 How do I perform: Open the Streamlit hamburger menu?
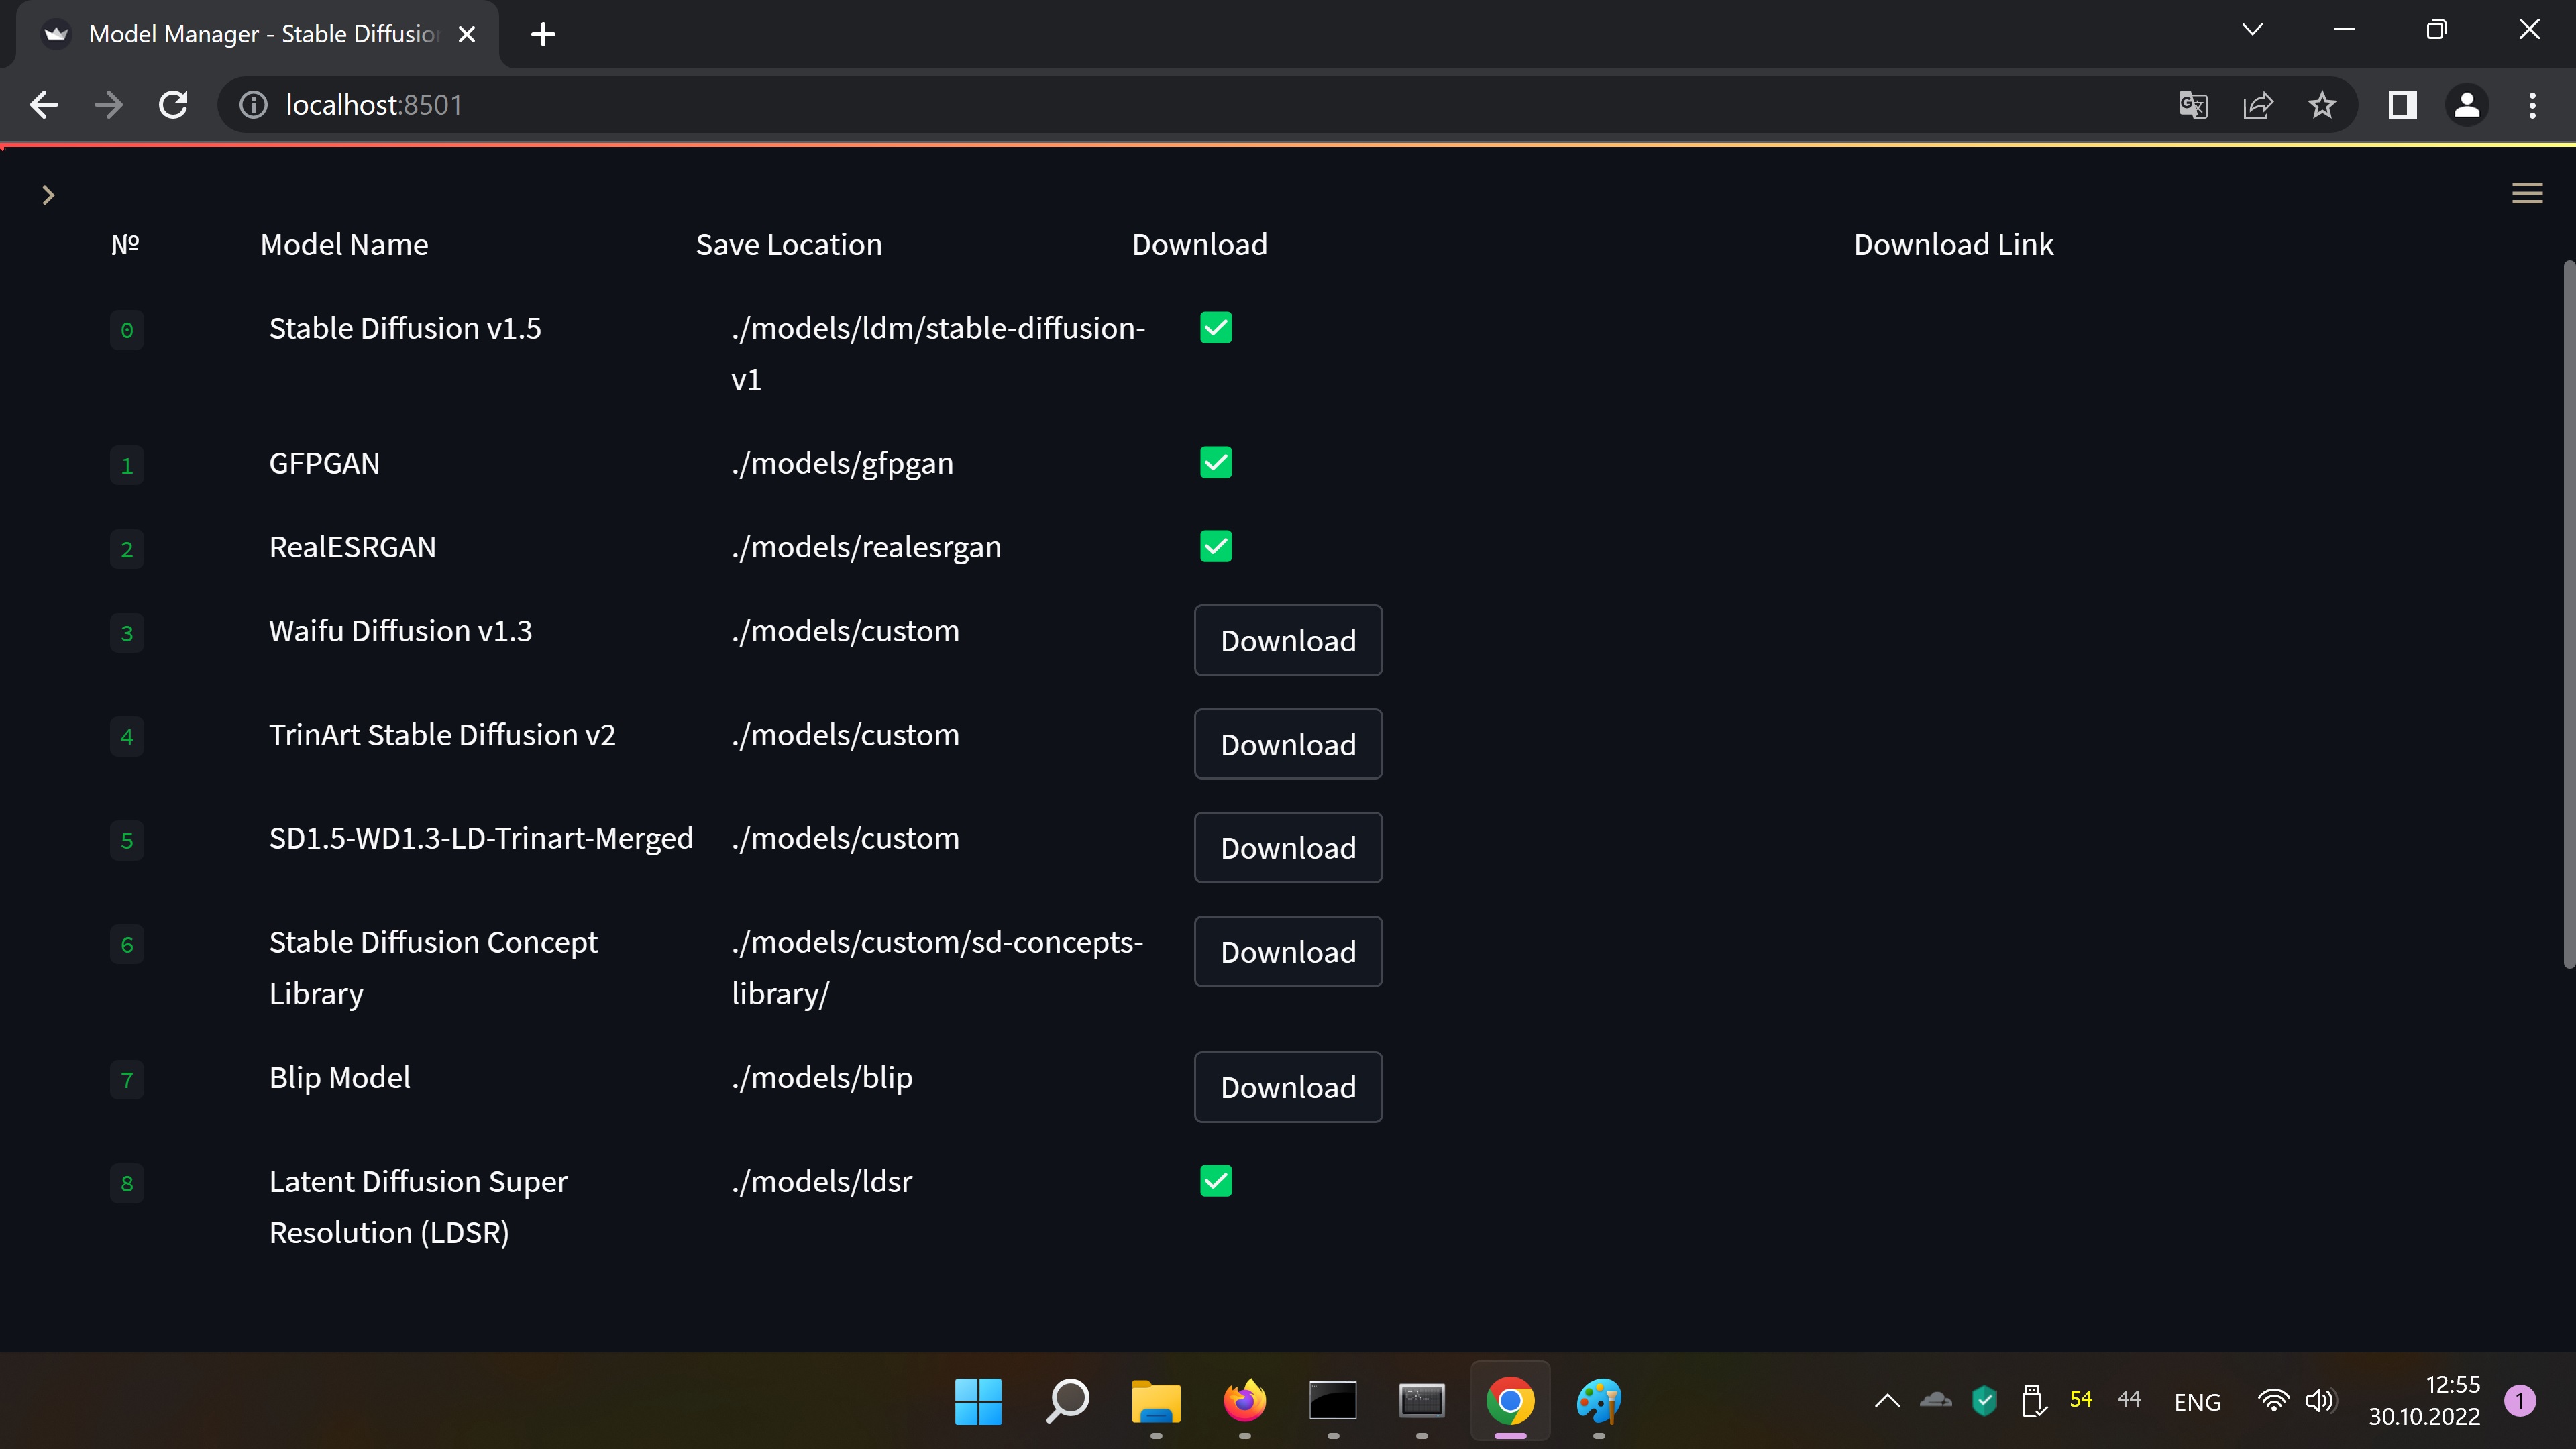click(x=2527, y=193)
